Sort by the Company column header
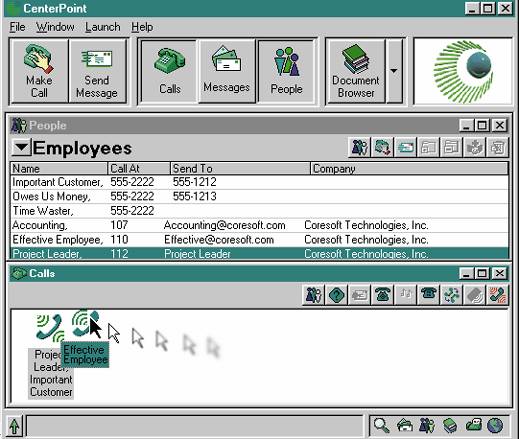Screen dimensions: 519x439 point(409,169)
